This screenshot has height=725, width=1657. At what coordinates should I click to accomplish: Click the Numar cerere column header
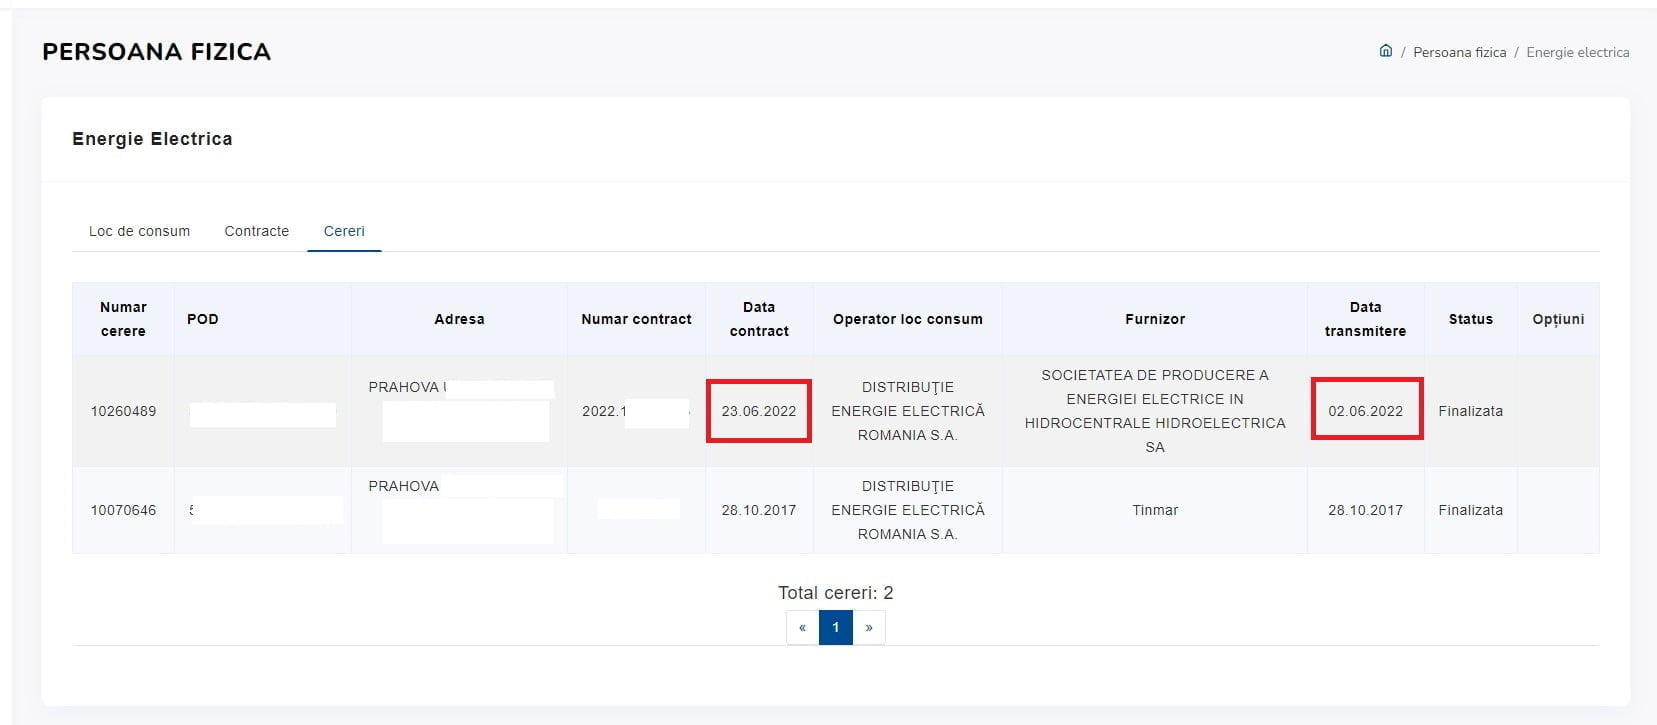pos(123,319)
